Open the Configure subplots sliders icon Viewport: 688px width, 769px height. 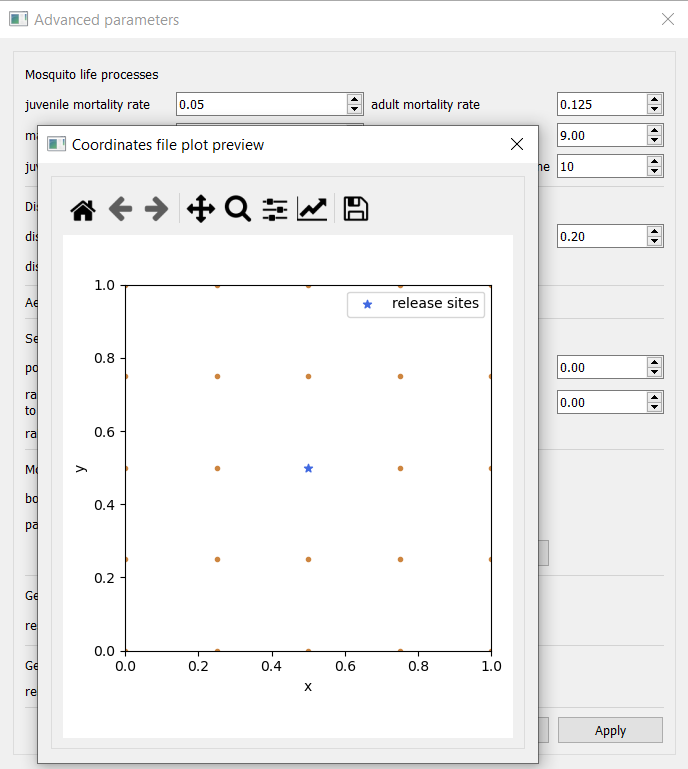tap(275, 209)
